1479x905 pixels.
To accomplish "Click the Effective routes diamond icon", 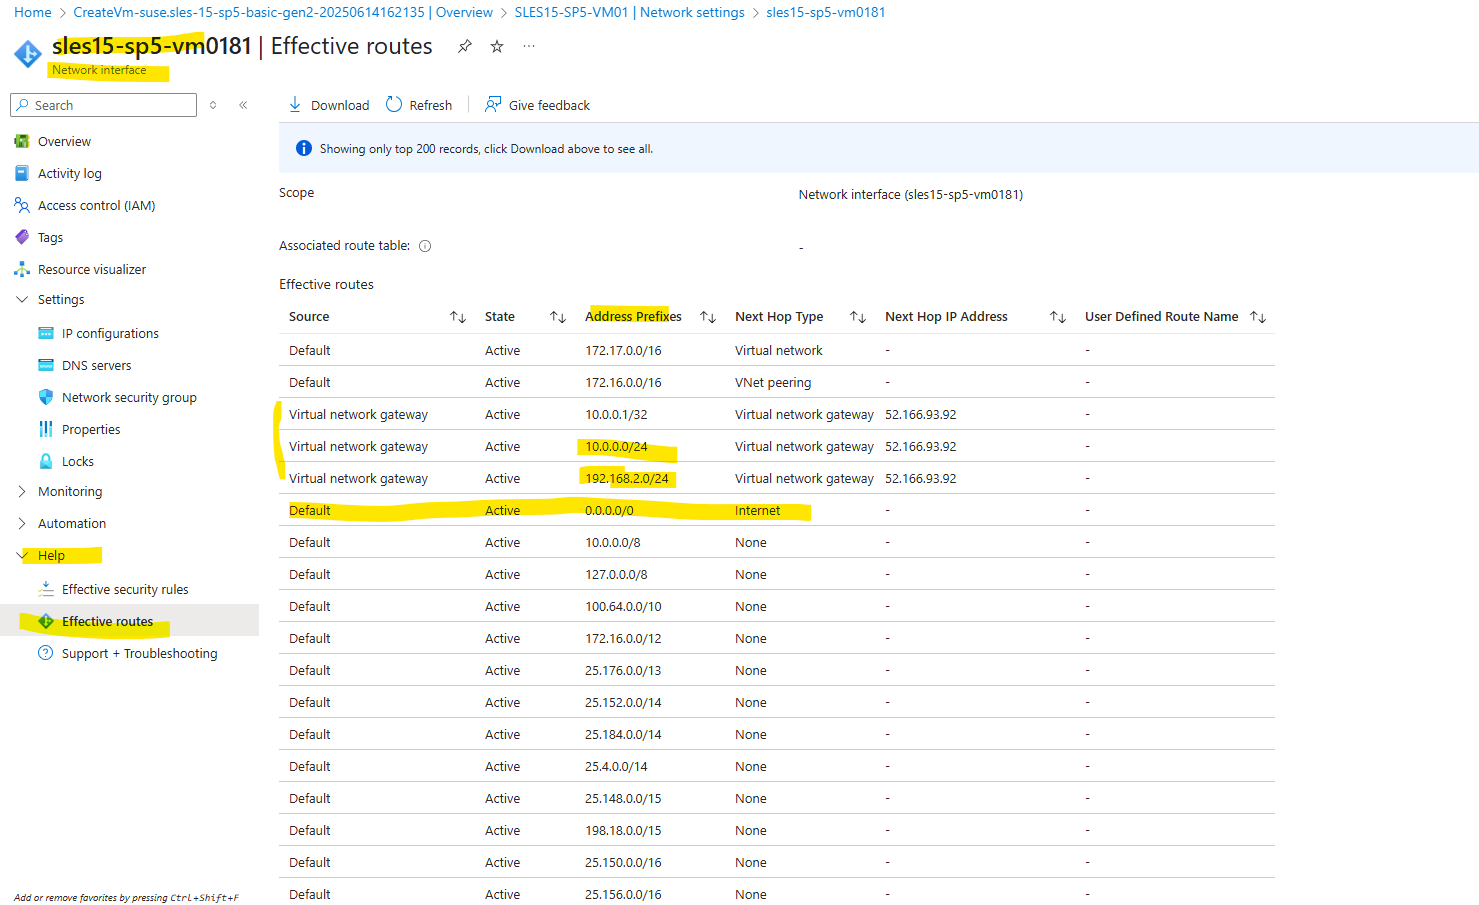I will tap(46, 621).
